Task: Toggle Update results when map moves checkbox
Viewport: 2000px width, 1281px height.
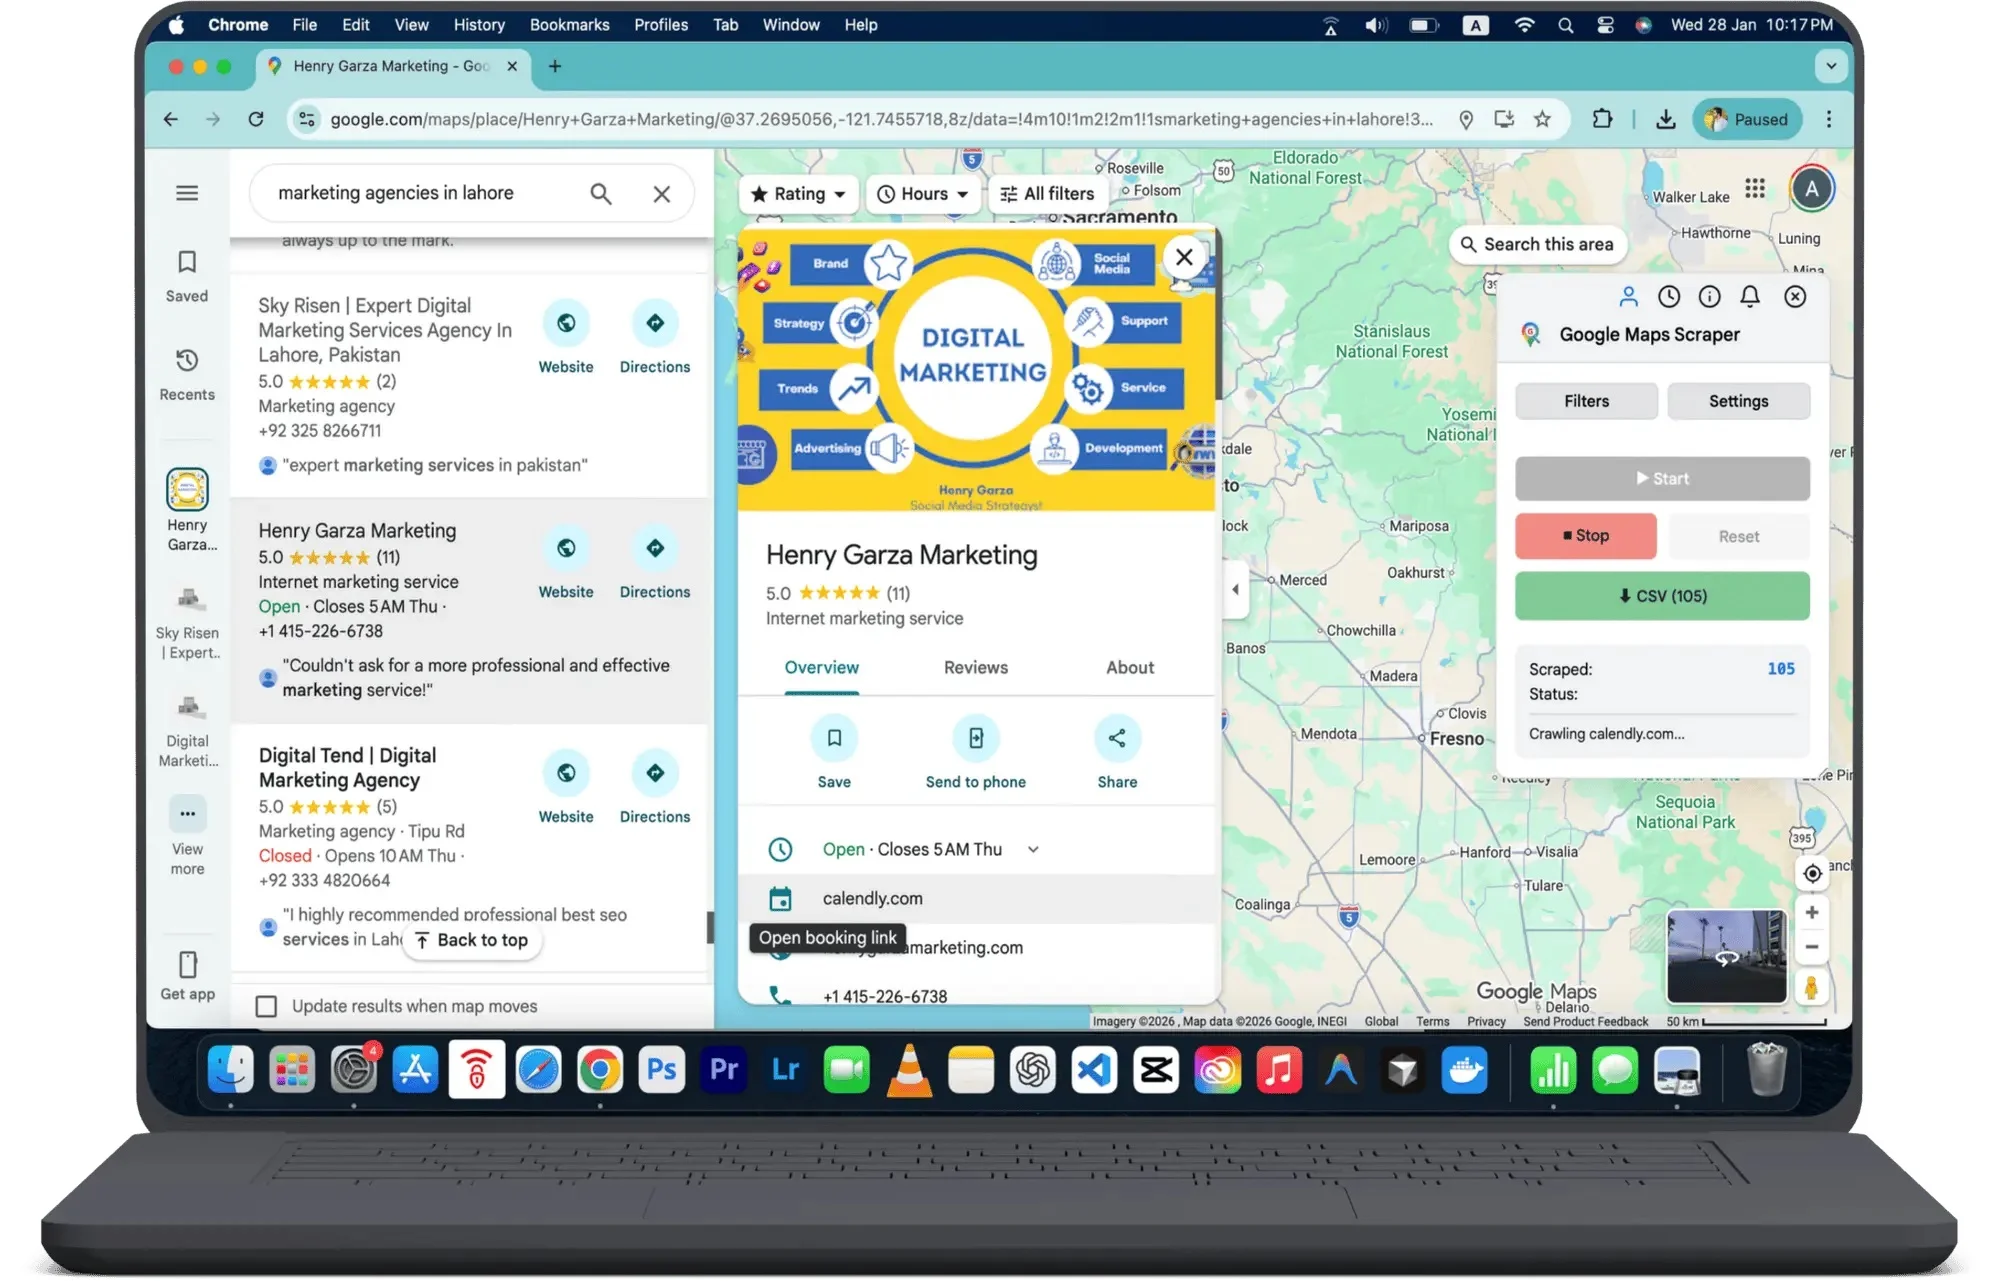Action: pos(266,1006)
